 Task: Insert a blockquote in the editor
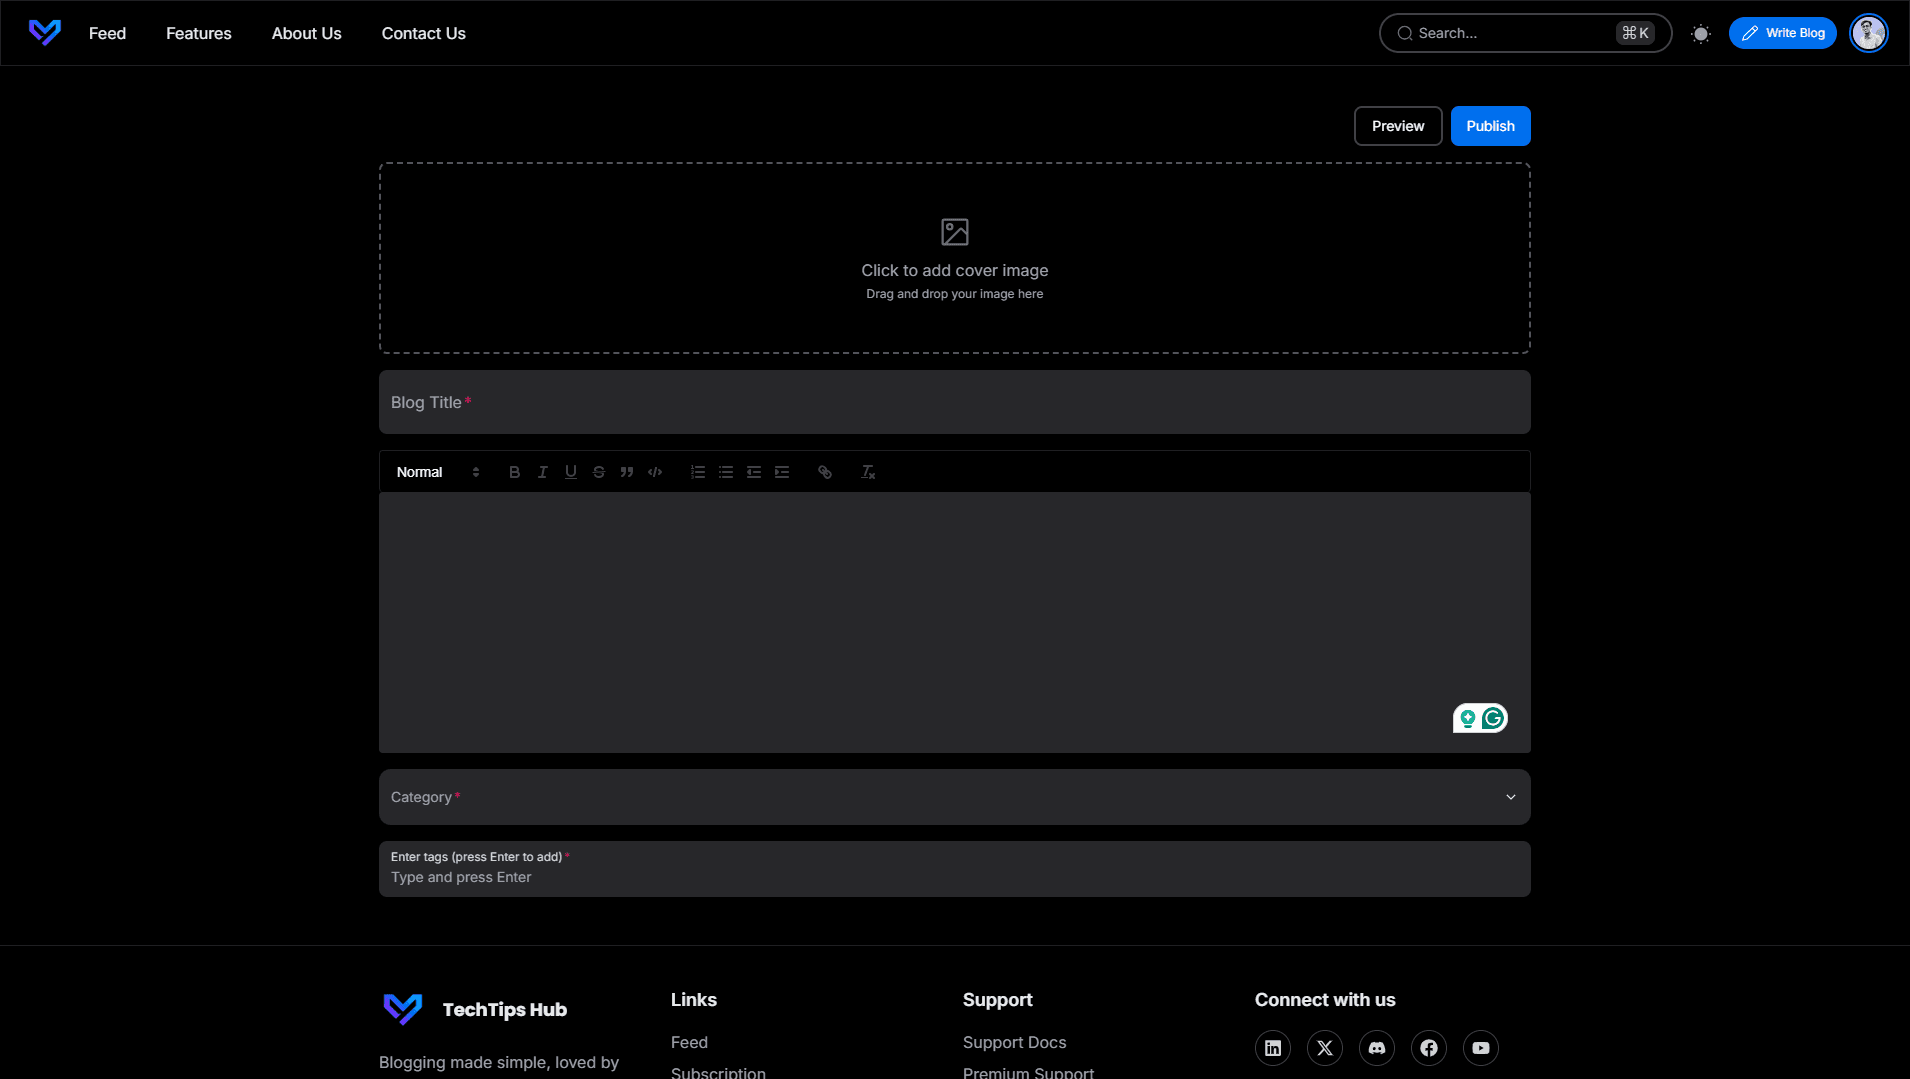tap(626, 472)
